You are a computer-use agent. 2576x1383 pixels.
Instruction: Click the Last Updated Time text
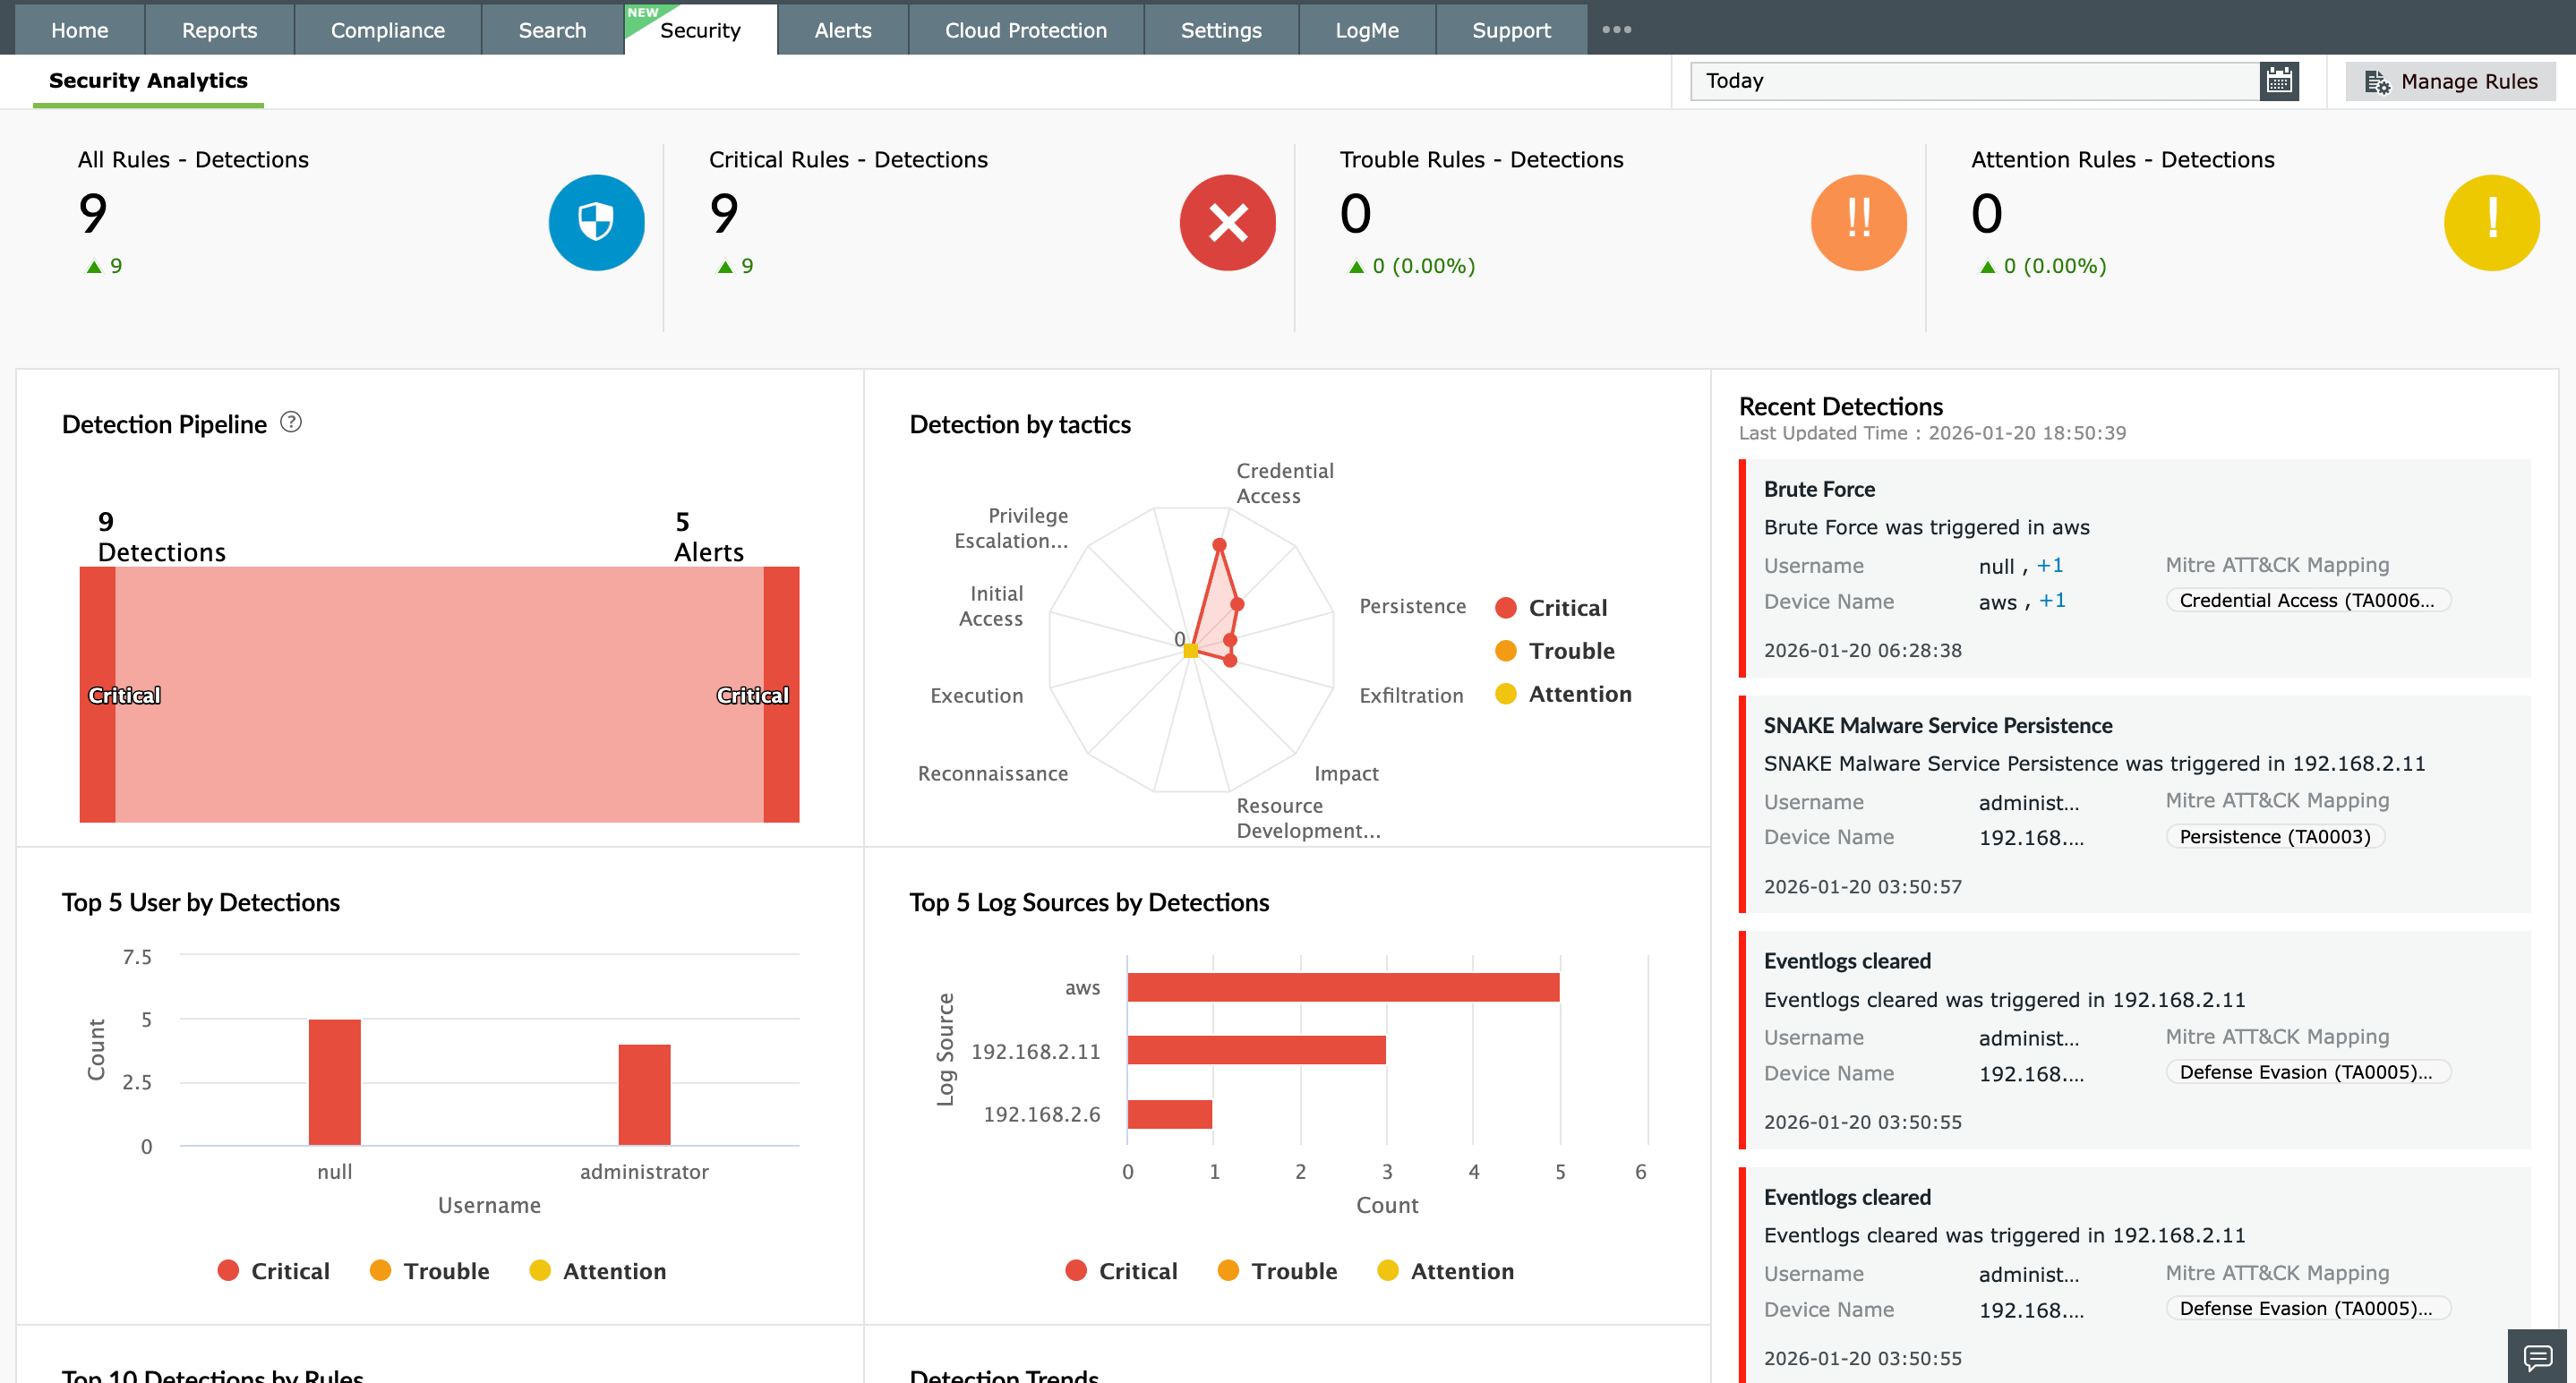click(1932, 433)
